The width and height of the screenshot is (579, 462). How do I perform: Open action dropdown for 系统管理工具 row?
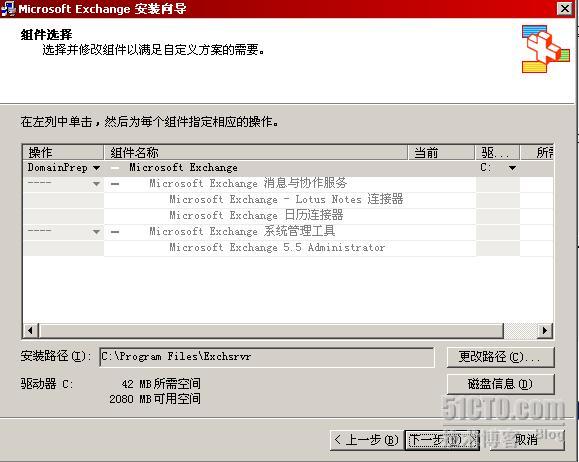click(x=96, y=232)
